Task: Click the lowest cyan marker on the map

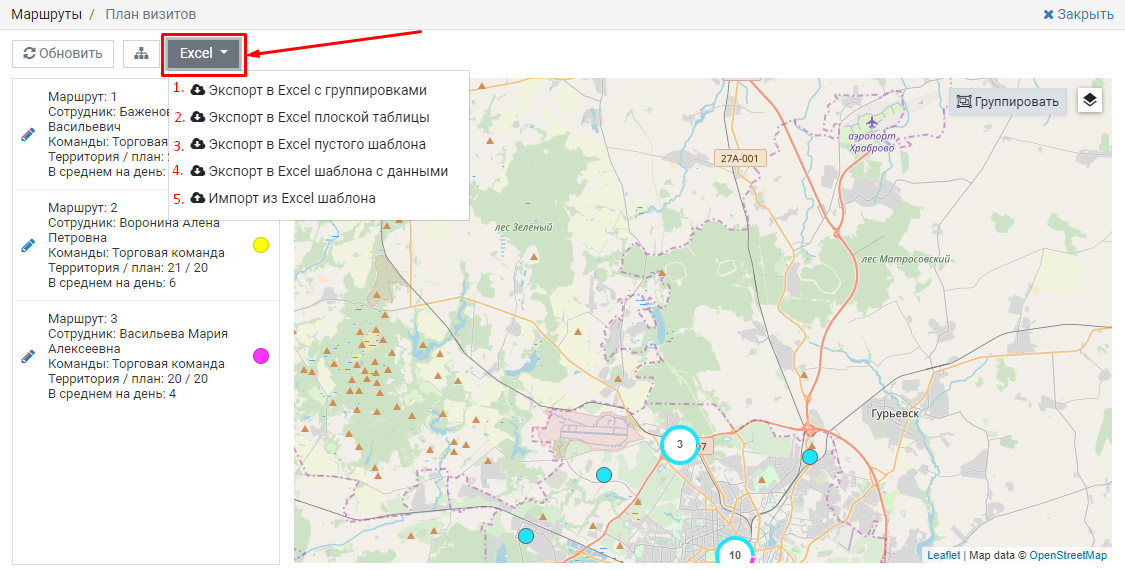Action: point(526,536)
